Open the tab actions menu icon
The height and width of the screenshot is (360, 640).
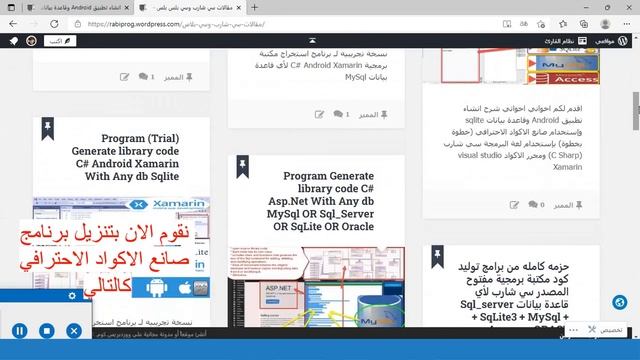(11, 7)
